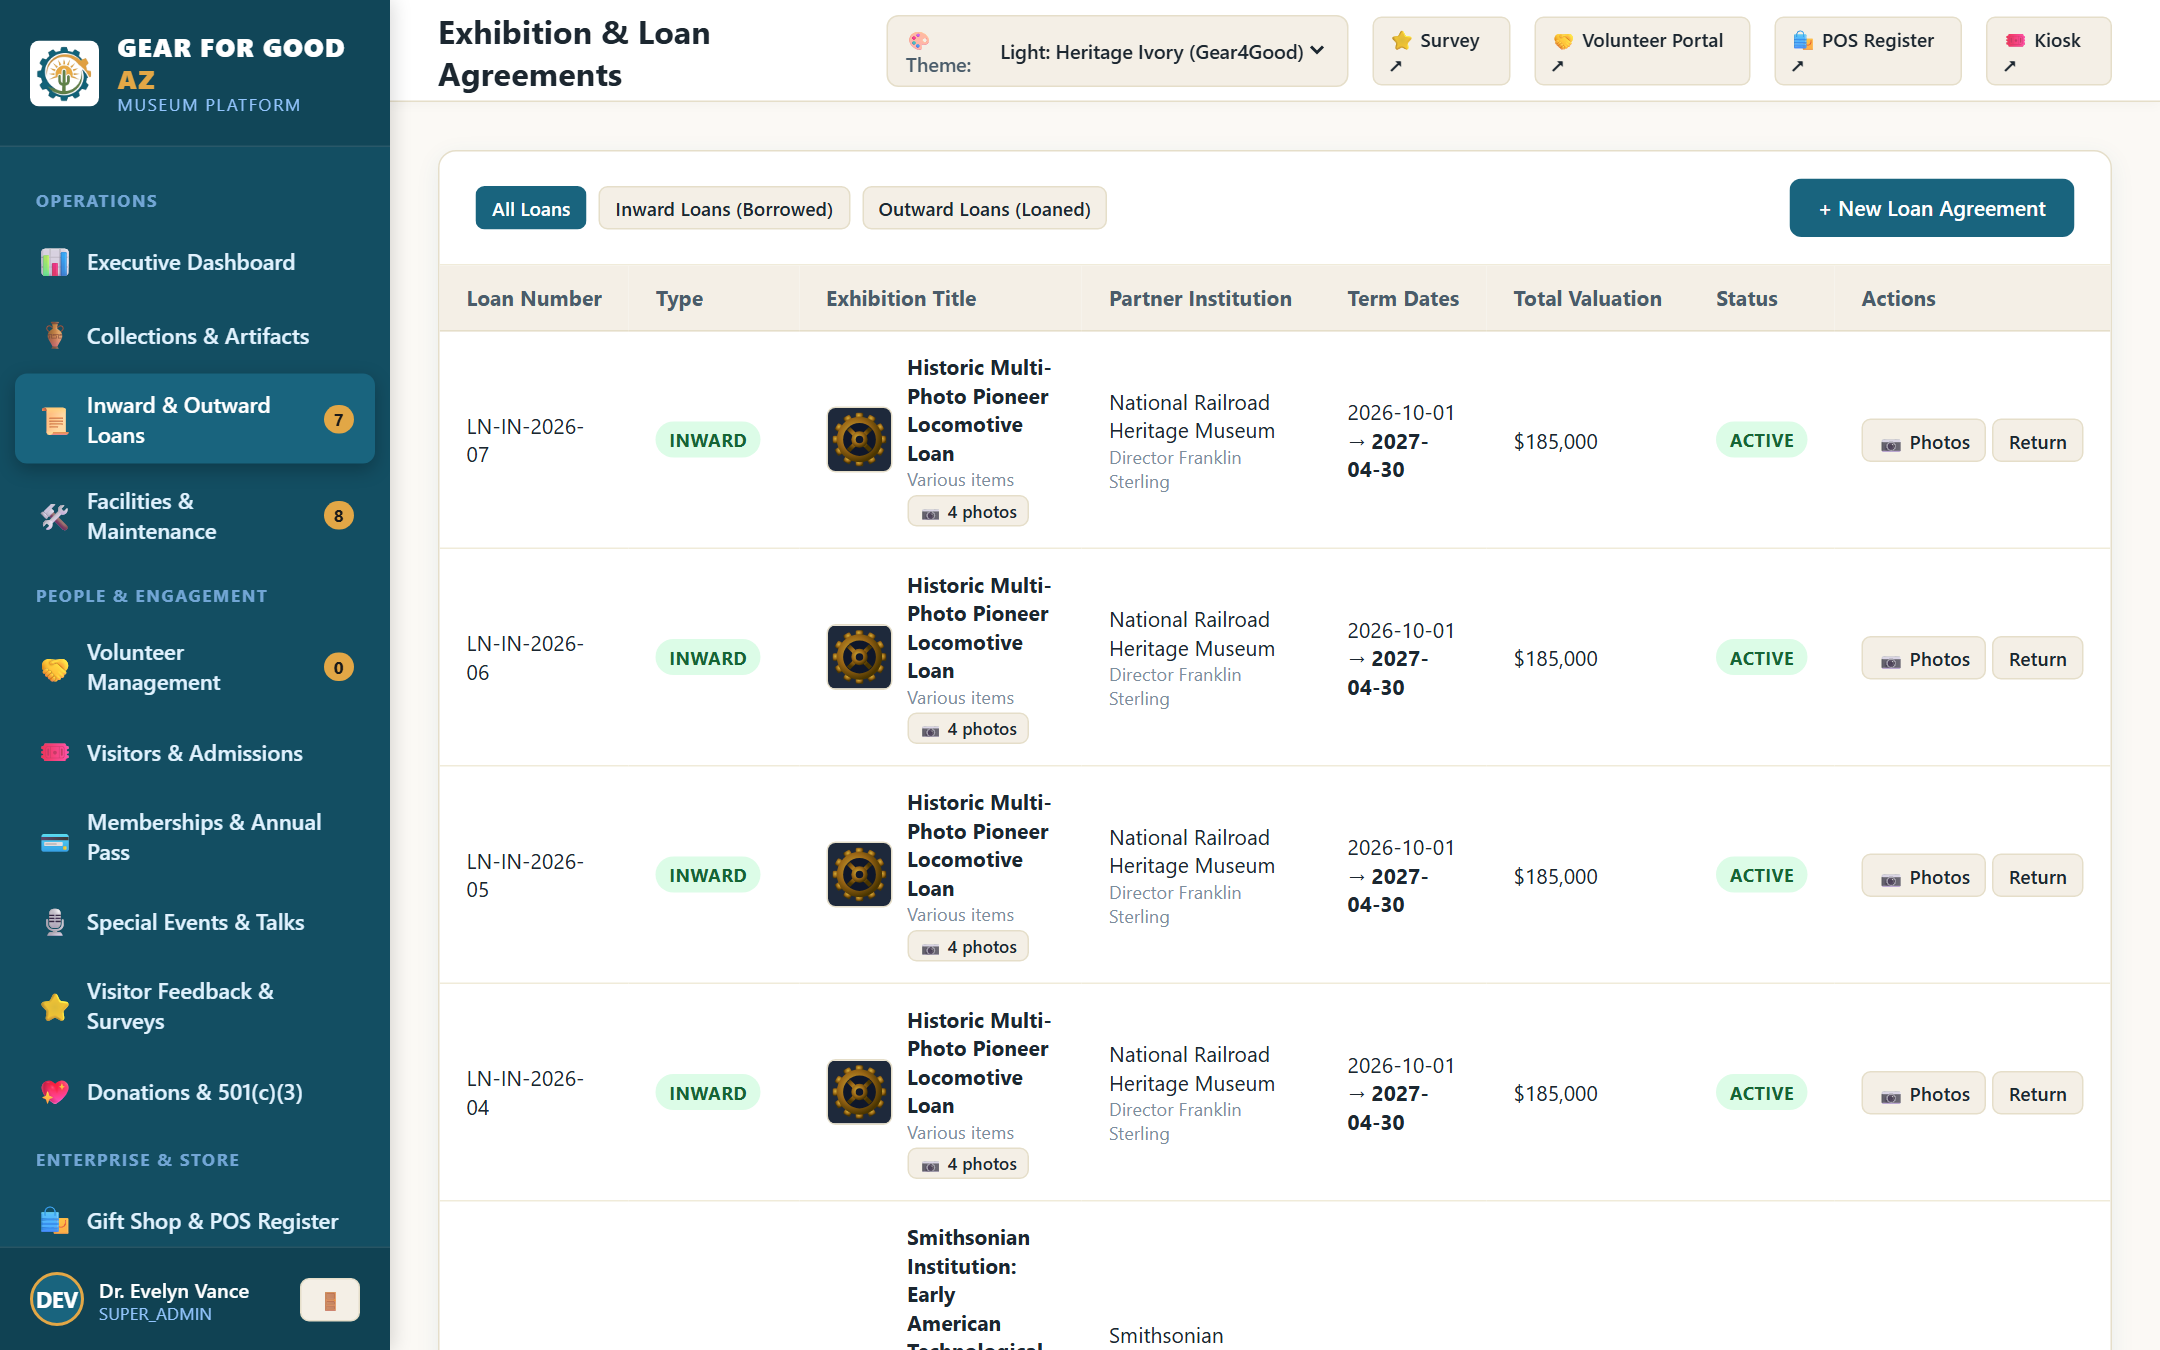Open Photos for loan LN-IN-2026-05

1923,876
